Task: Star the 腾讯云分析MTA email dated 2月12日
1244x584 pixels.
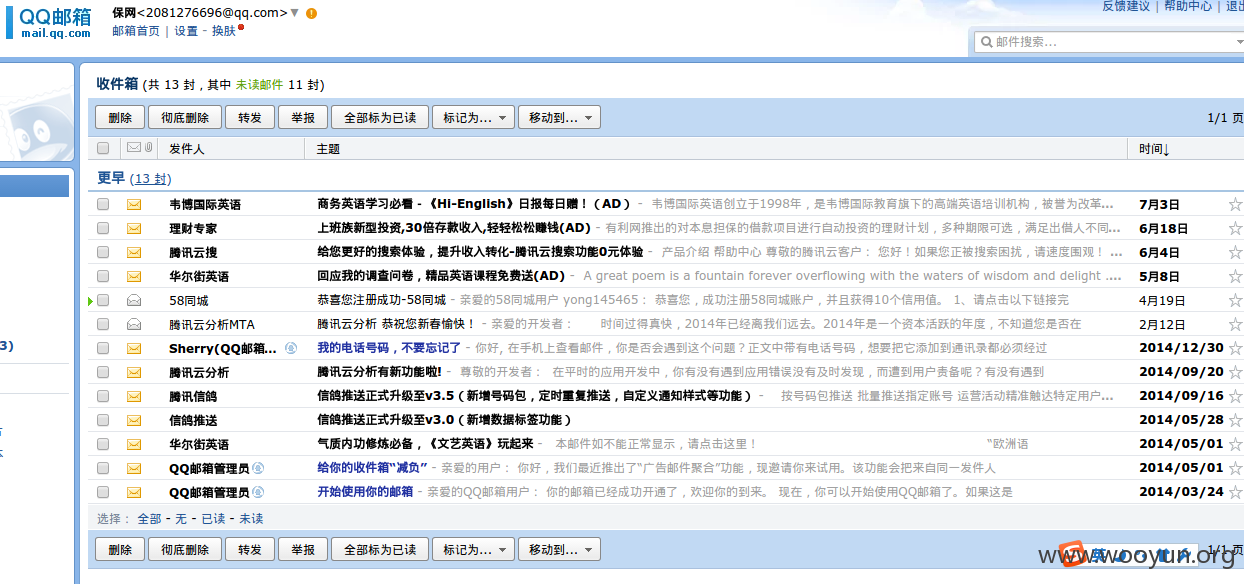Action: (1235, 324)
